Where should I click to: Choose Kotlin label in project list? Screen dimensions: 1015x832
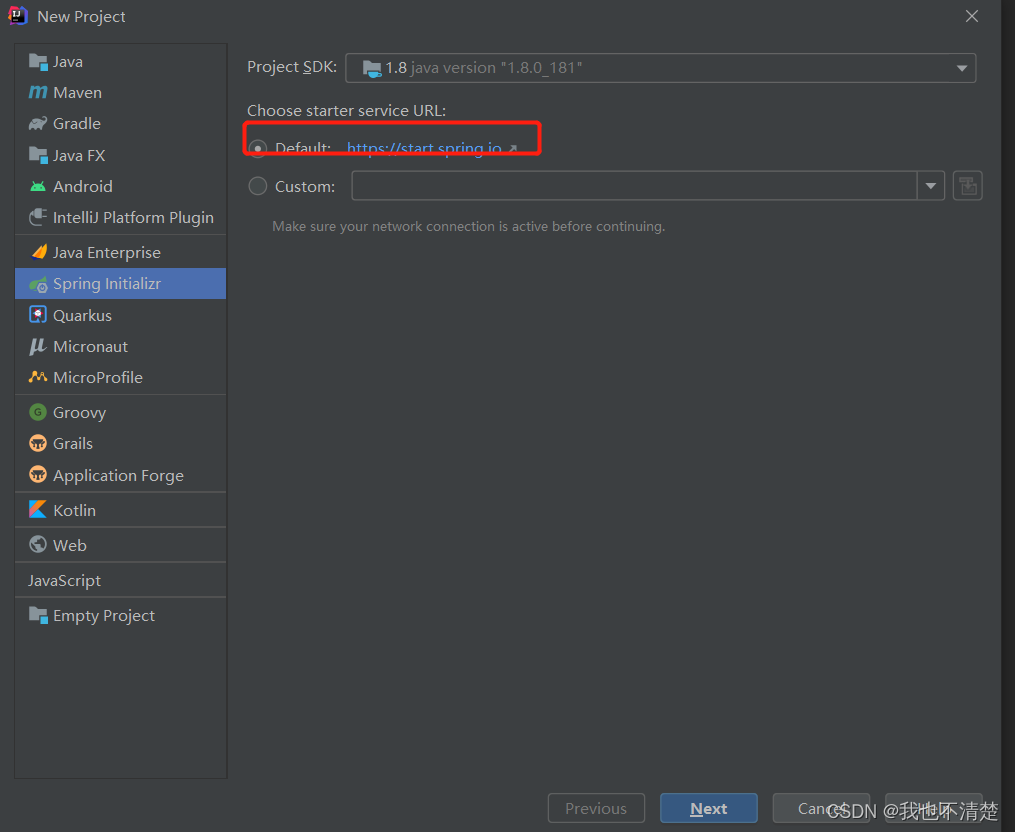(74, 510)
